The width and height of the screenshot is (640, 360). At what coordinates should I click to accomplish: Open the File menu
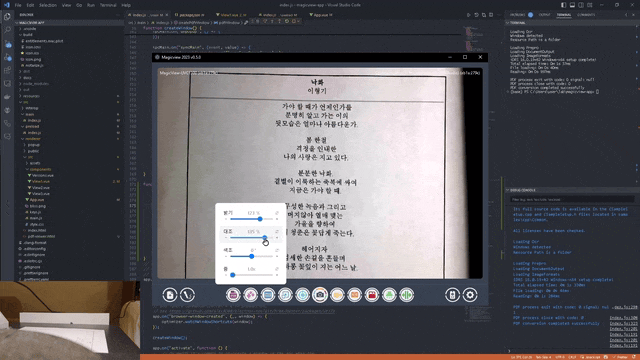[18, 5]
